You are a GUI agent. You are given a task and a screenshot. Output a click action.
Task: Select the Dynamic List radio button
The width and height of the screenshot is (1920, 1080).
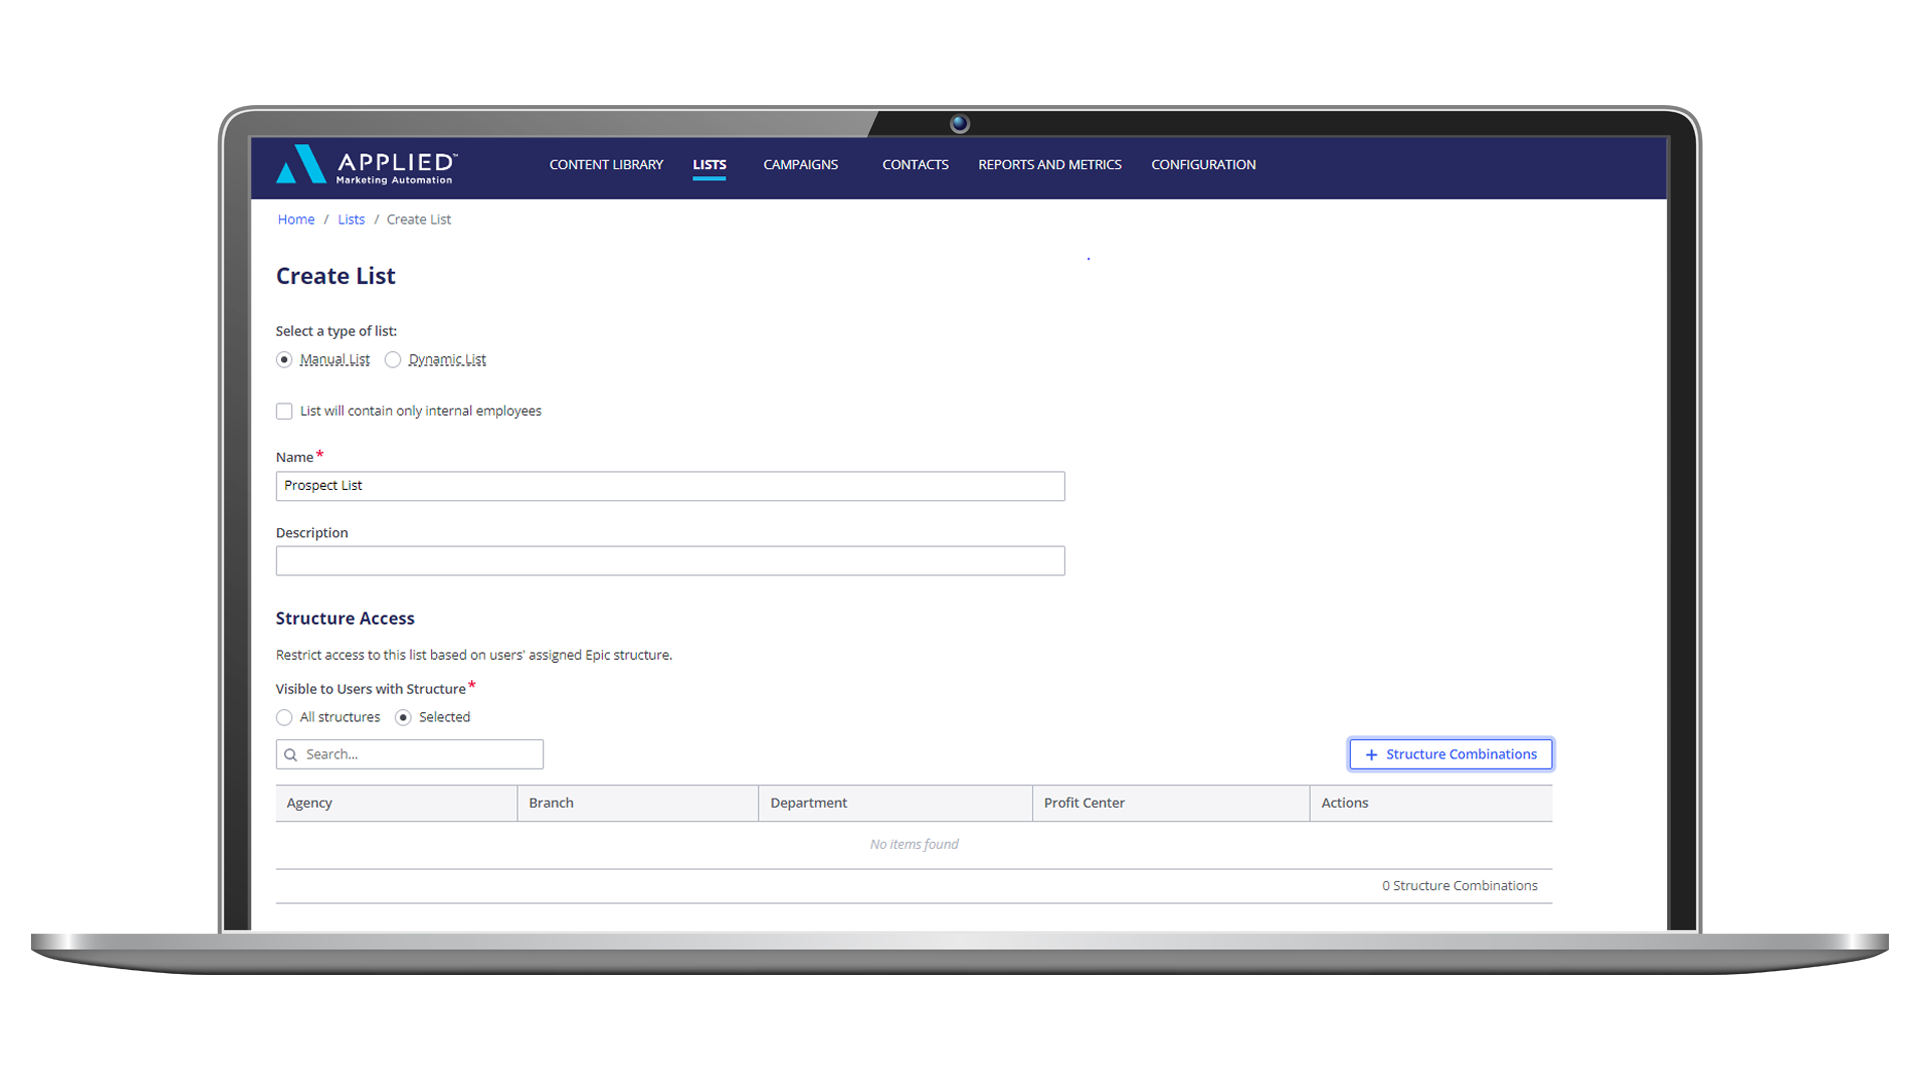tap(393, 360)
